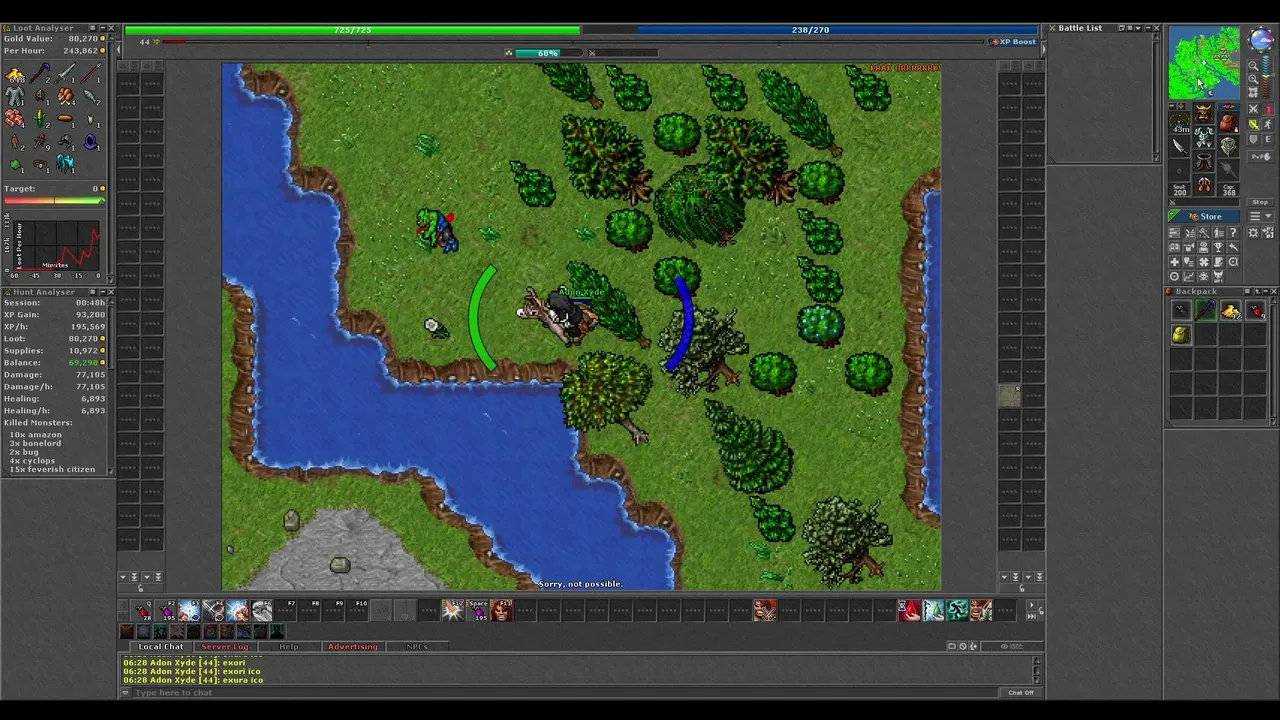This screenshot has height=720, width=1280.
Task: Click the minimap compass rose
Action: tap(1262, 39)
